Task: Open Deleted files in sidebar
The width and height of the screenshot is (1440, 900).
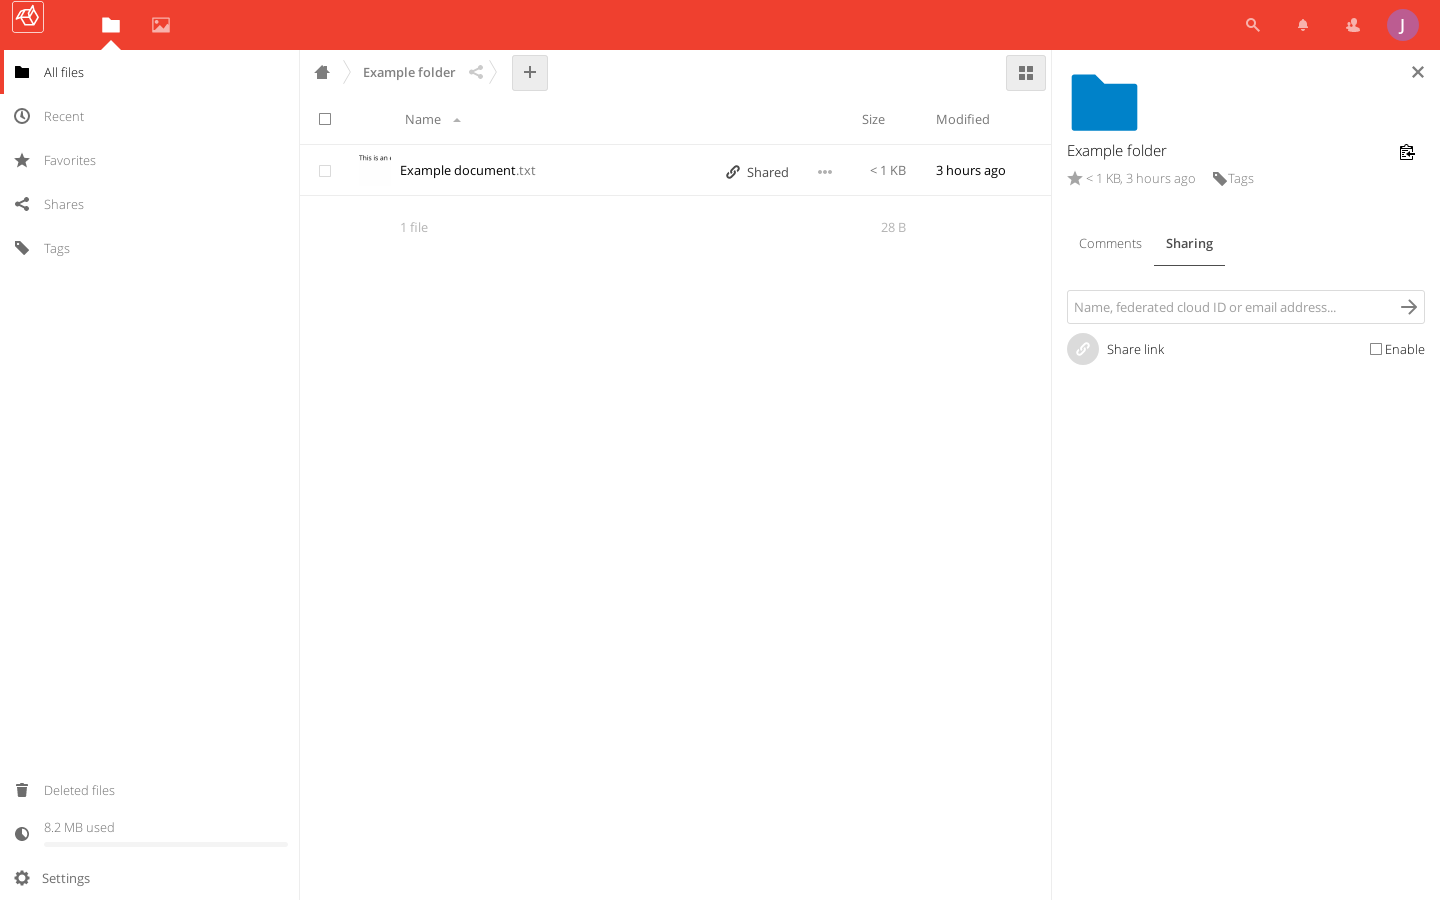Action: click(x=79, y=790)
